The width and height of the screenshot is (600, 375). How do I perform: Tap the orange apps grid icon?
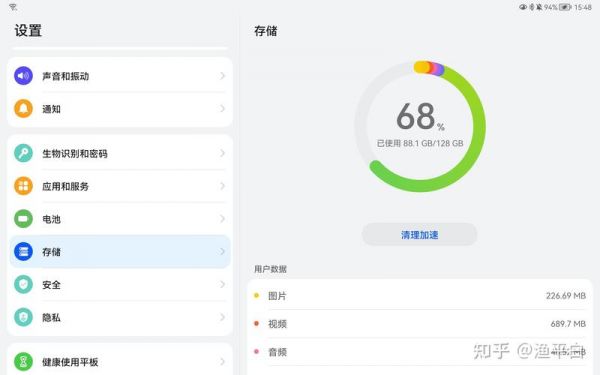[23, 186]
